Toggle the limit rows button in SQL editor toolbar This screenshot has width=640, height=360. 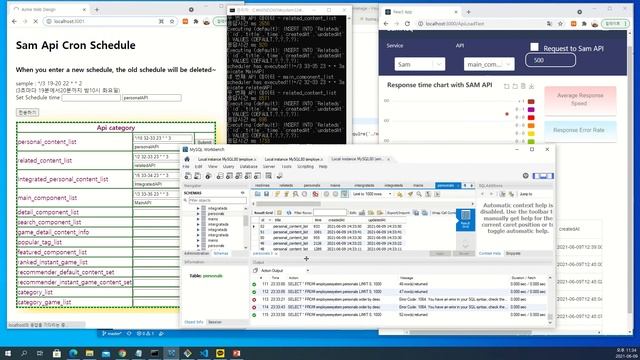point(344,194)
